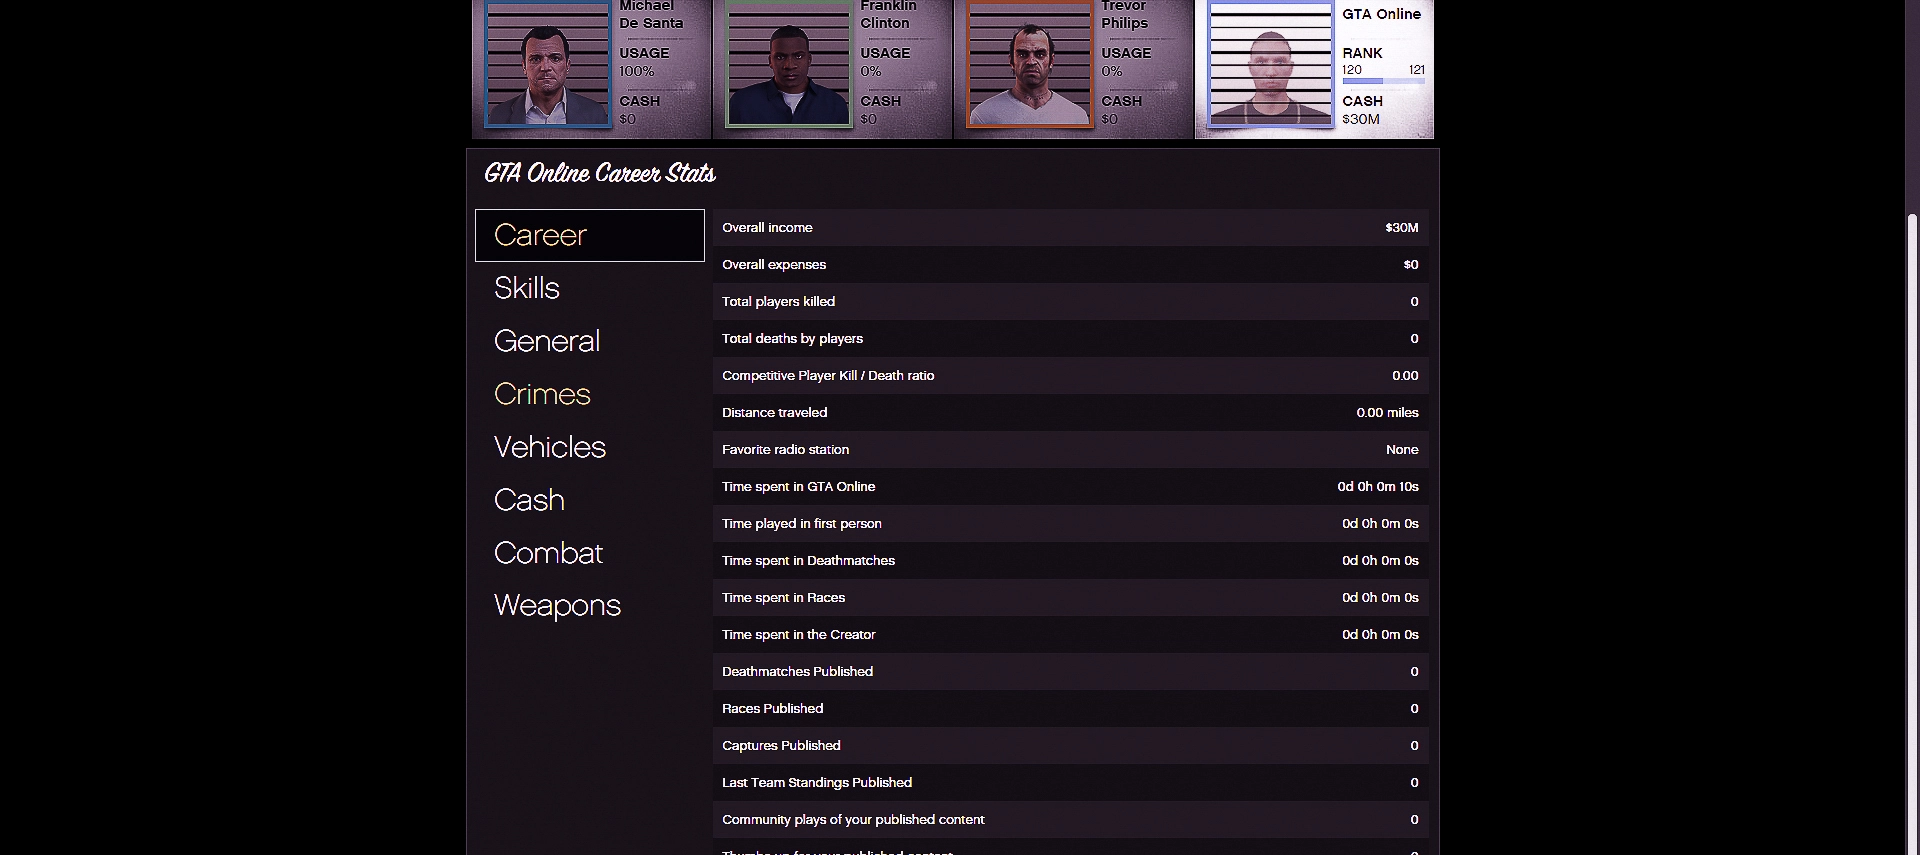This screenshot has height=855, width=1920.
Task: Click the 'Total deaths by players' row
Action: pyautogui.click(x=1070, y=339)
